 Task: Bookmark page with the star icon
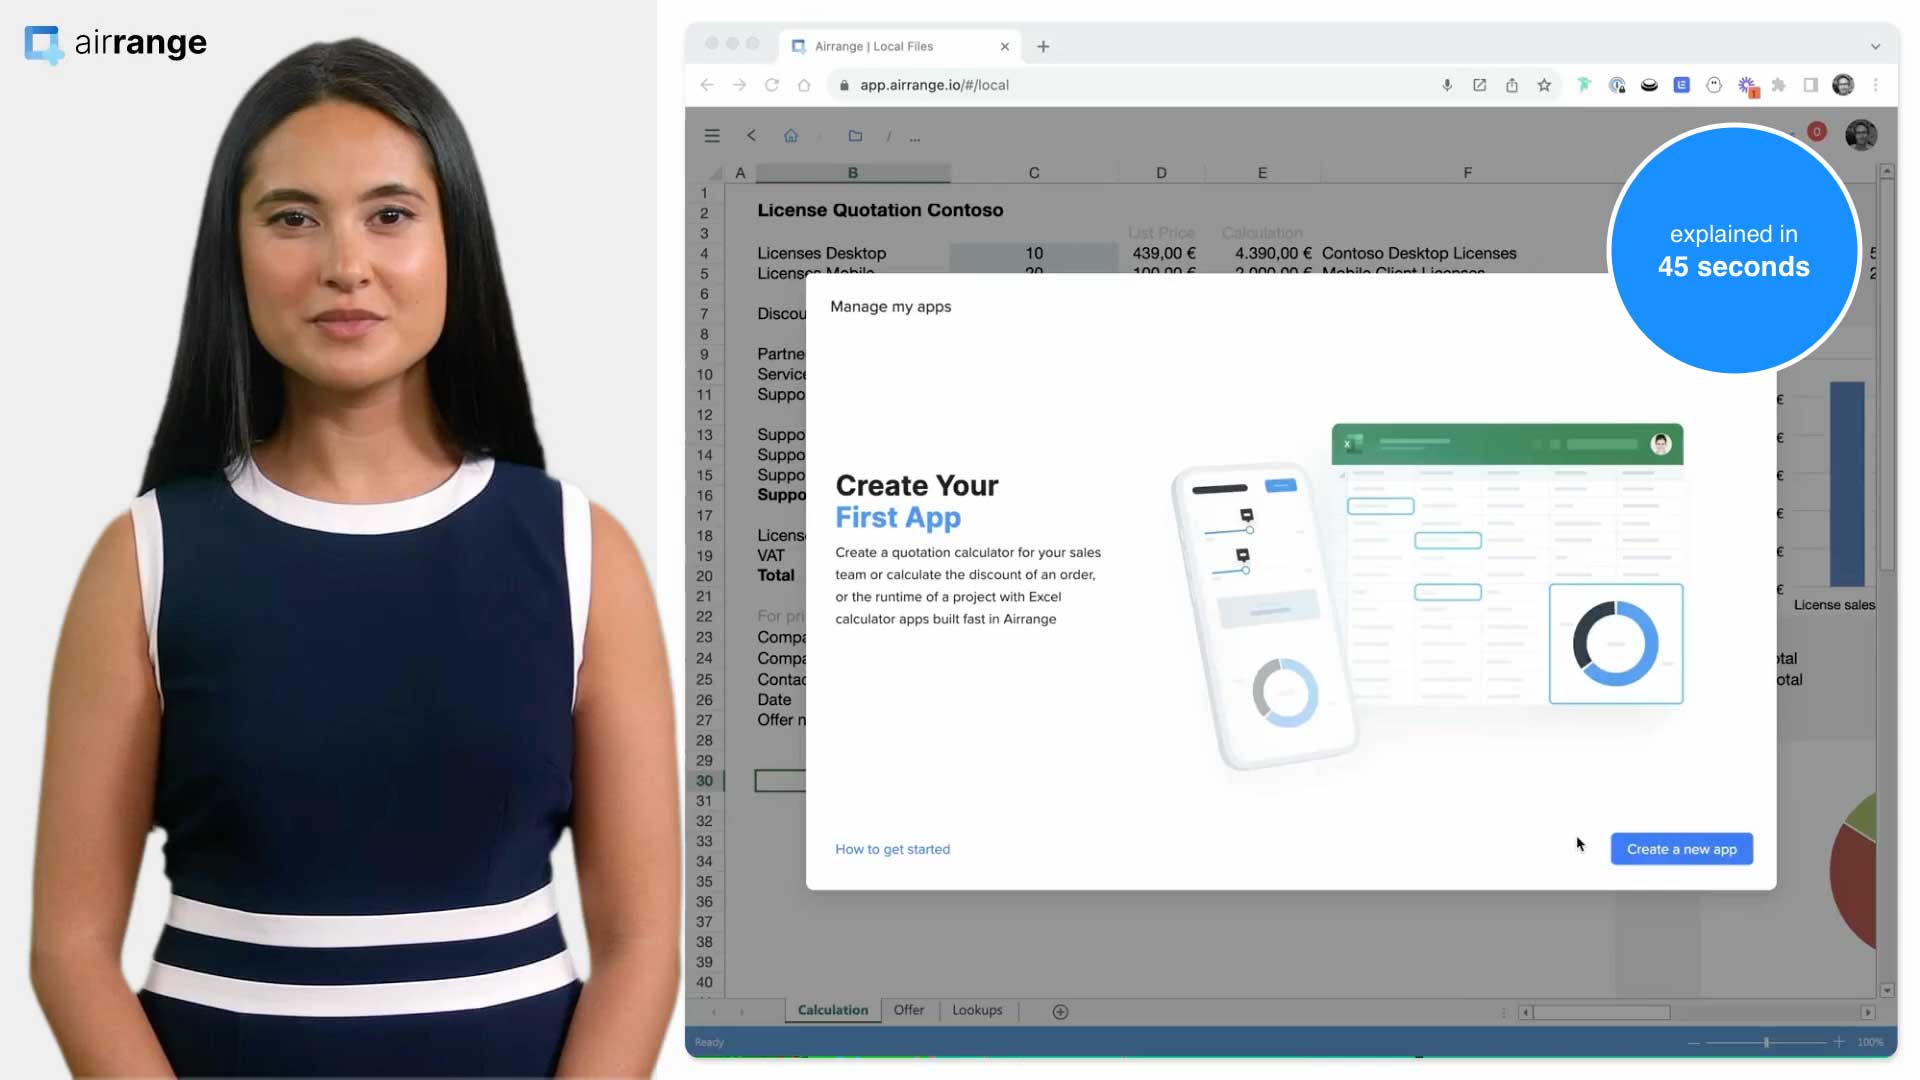click(1544, 85)
